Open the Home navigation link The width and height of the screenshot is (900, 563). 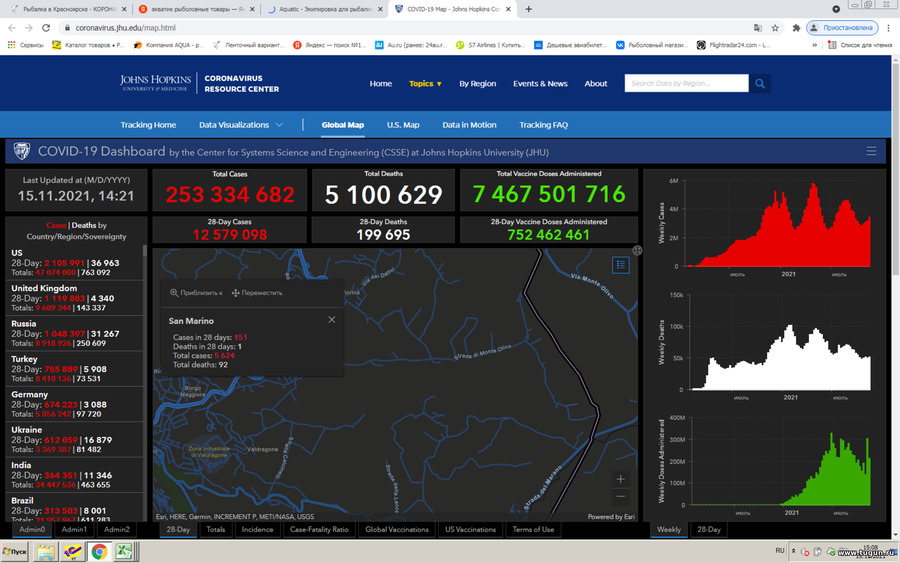381,83
